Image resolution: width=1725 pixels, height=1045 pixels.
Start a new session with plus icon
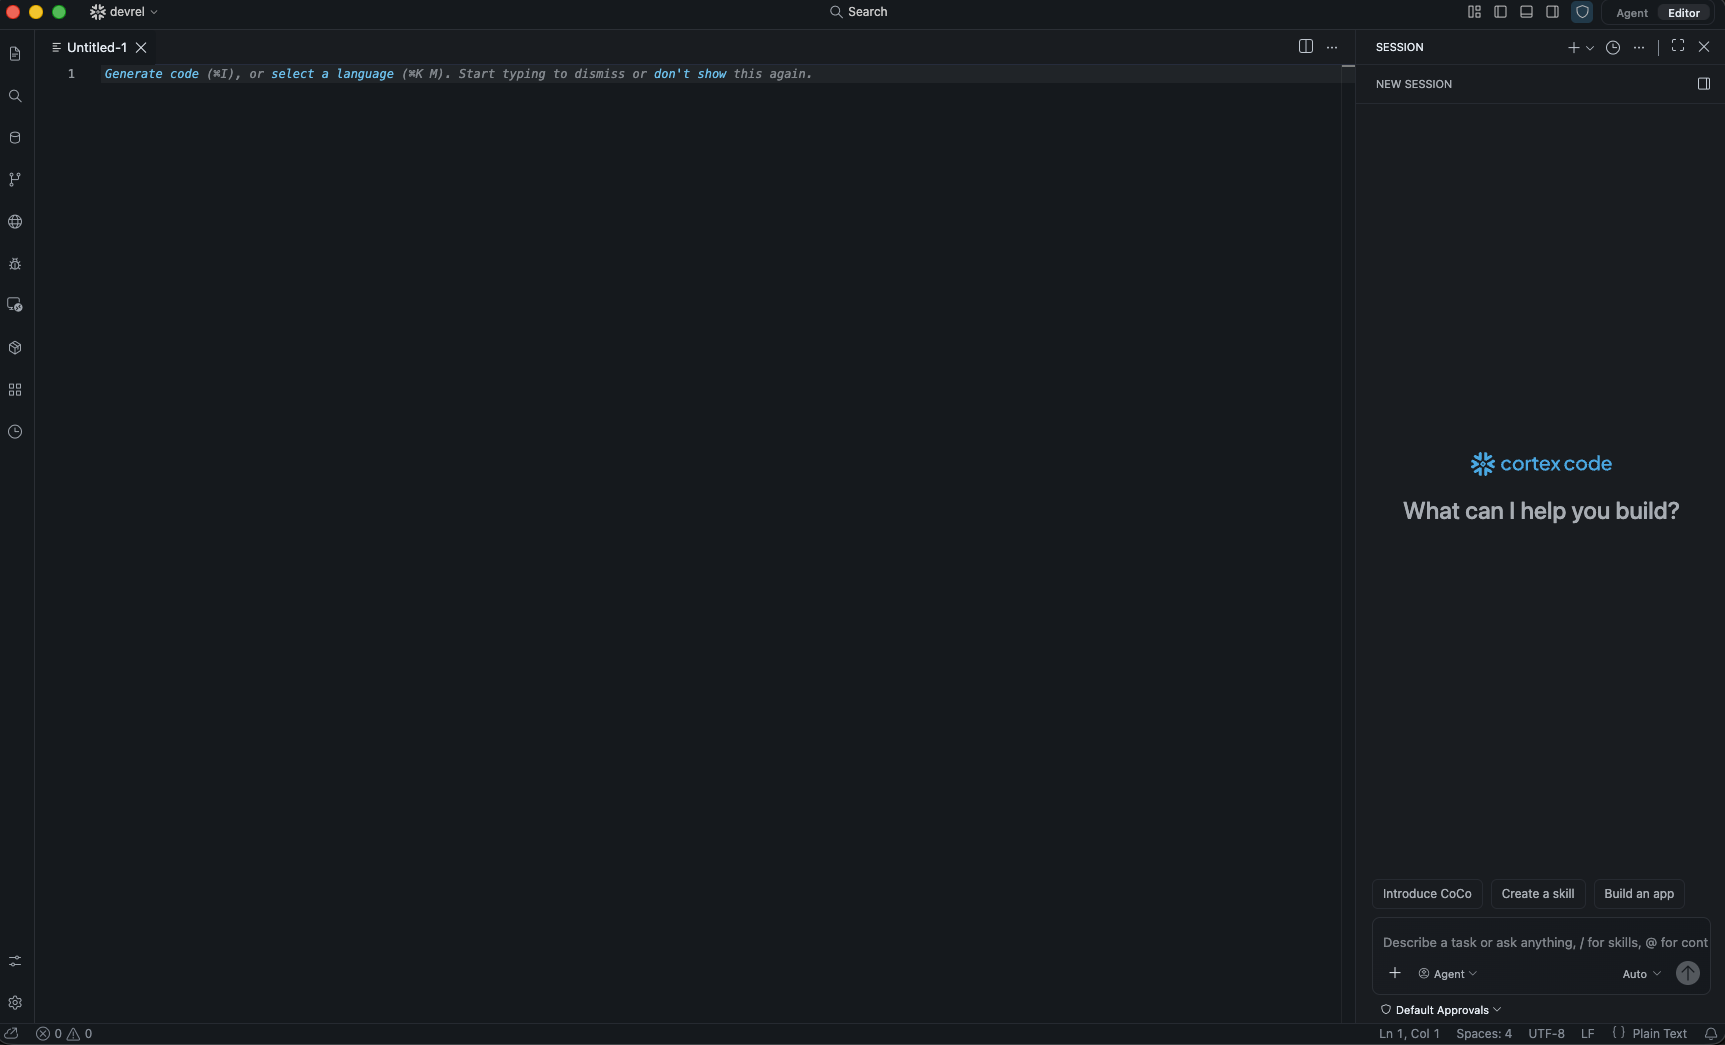1574,47
